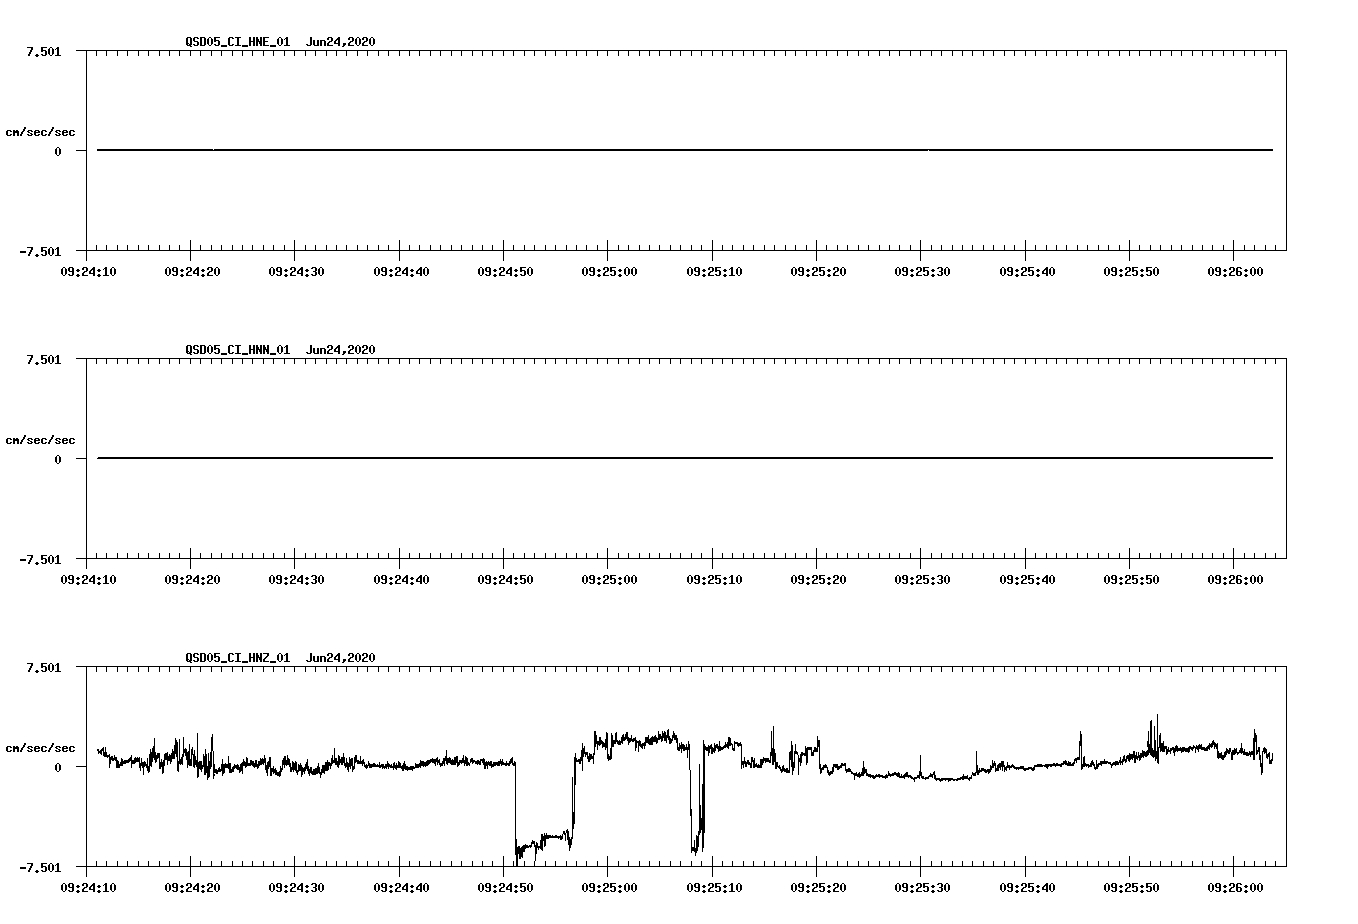
Task: Select the 7.501 label on HNZ plot
Action: point(44,667)
